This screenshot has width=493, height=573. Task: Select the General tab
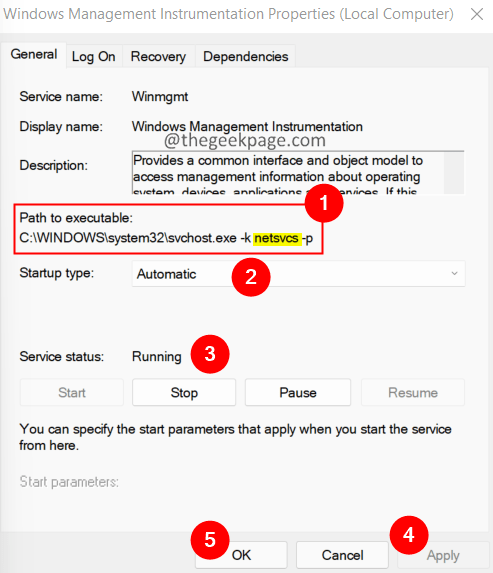coord(34,54)
